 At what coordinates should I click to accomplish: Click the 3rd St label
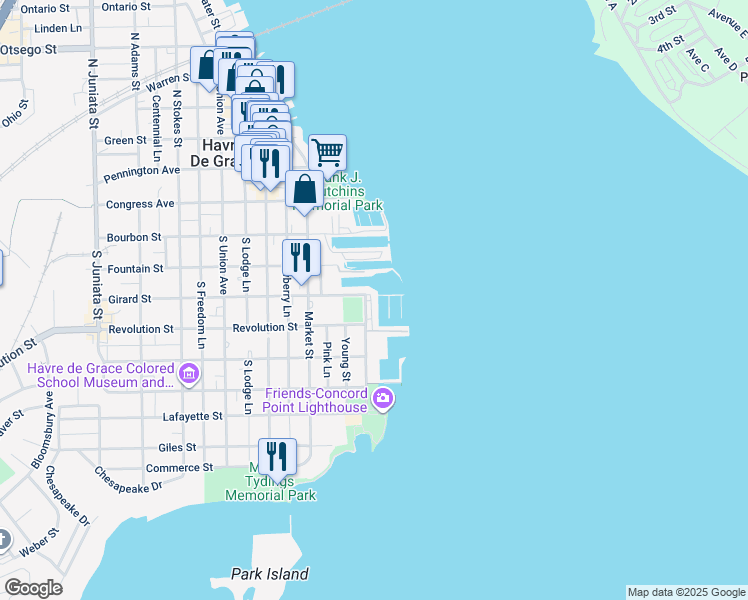click(662, 15)
